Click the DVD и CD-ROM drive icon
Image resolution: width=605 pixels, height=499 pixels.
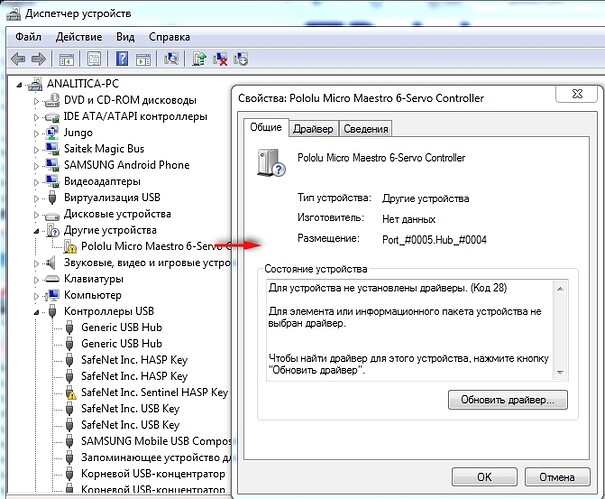(x=53, y=100)
